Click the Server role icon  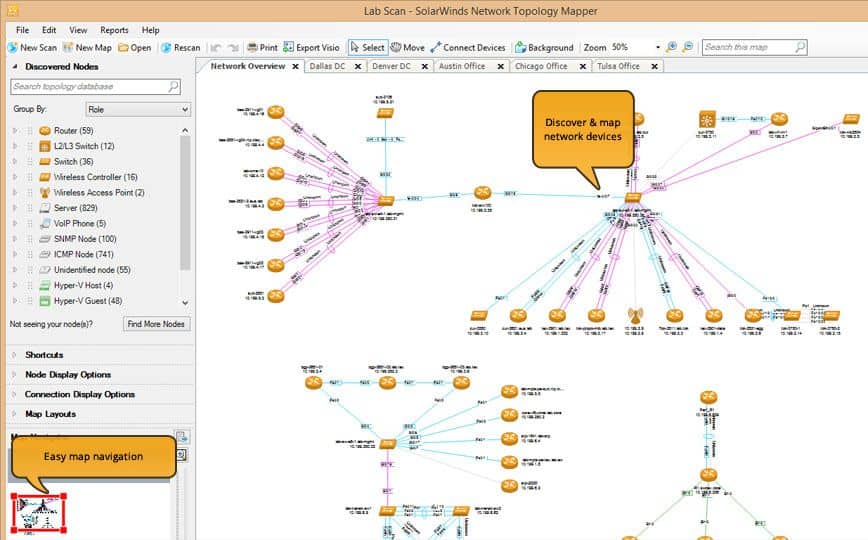coord(45,208)
